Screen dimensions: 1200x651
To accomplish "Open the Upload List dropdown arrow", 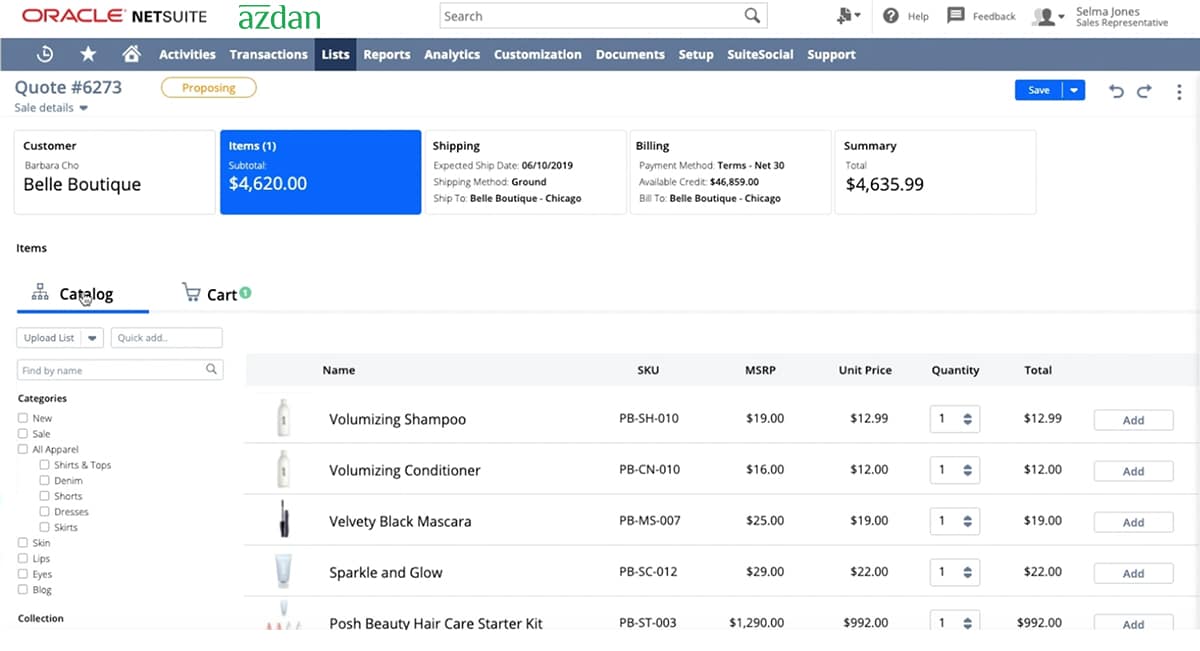I will 91,337.
